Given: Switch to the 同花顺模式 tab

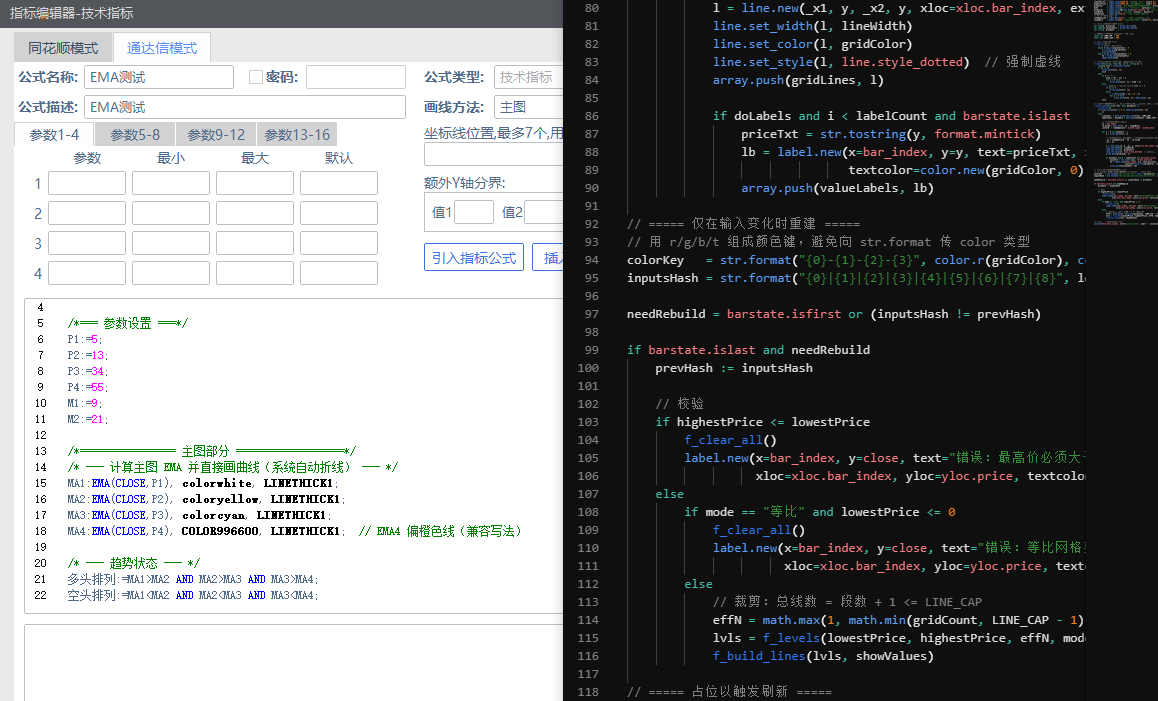Looking at the screenshot, I should (x=63, y=48).
